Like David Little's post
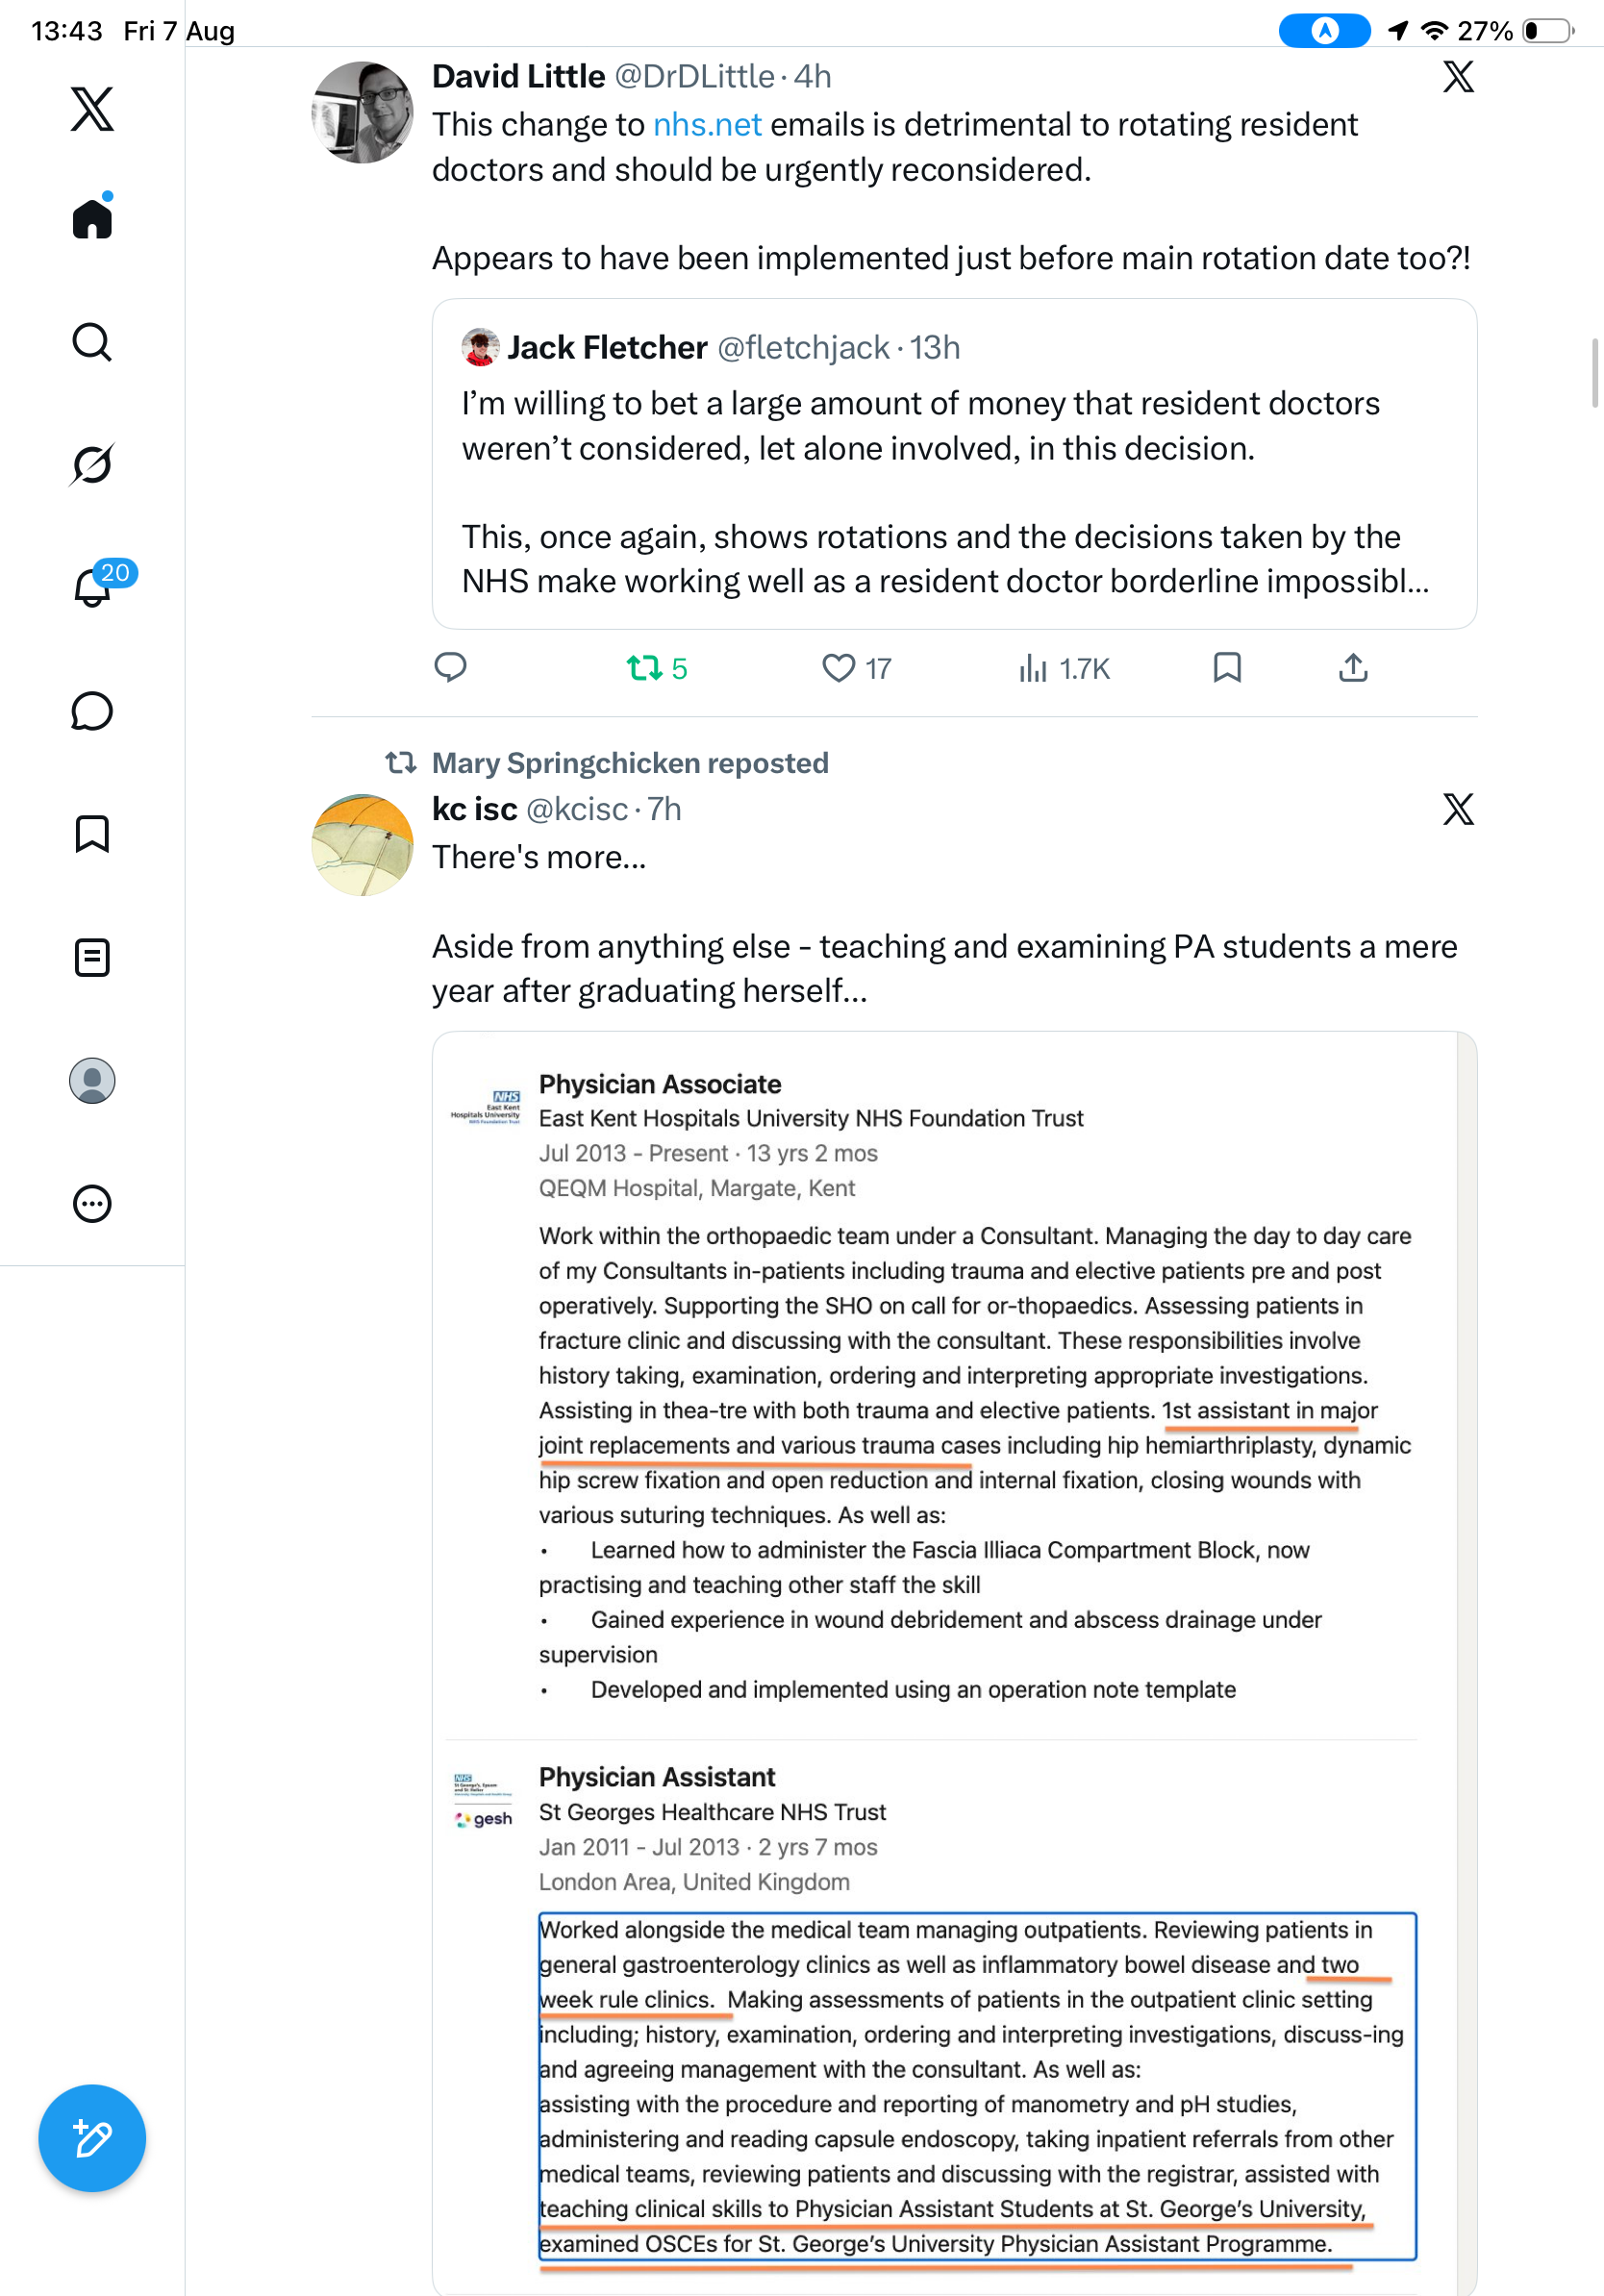Viewport: 1604px width, 2296px height. 856,668
